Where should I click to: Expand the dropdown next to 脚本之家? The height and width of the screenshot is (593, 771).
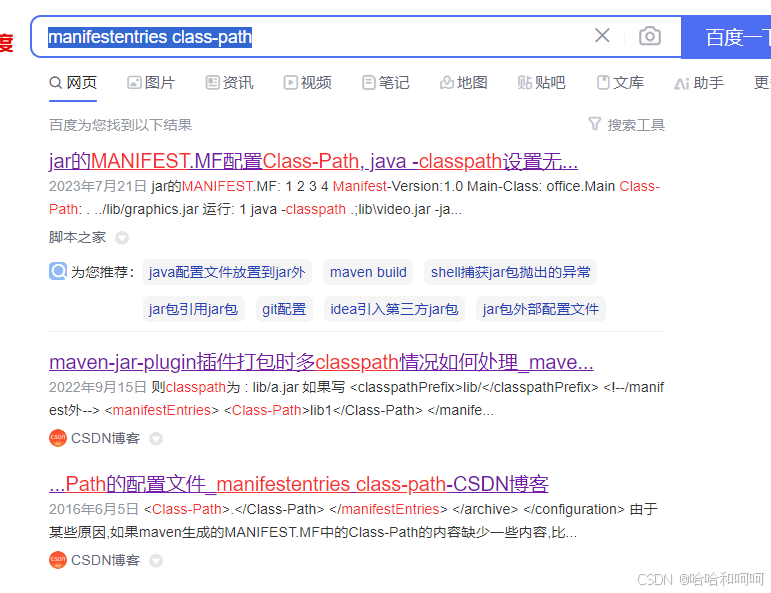coord(122,238)
